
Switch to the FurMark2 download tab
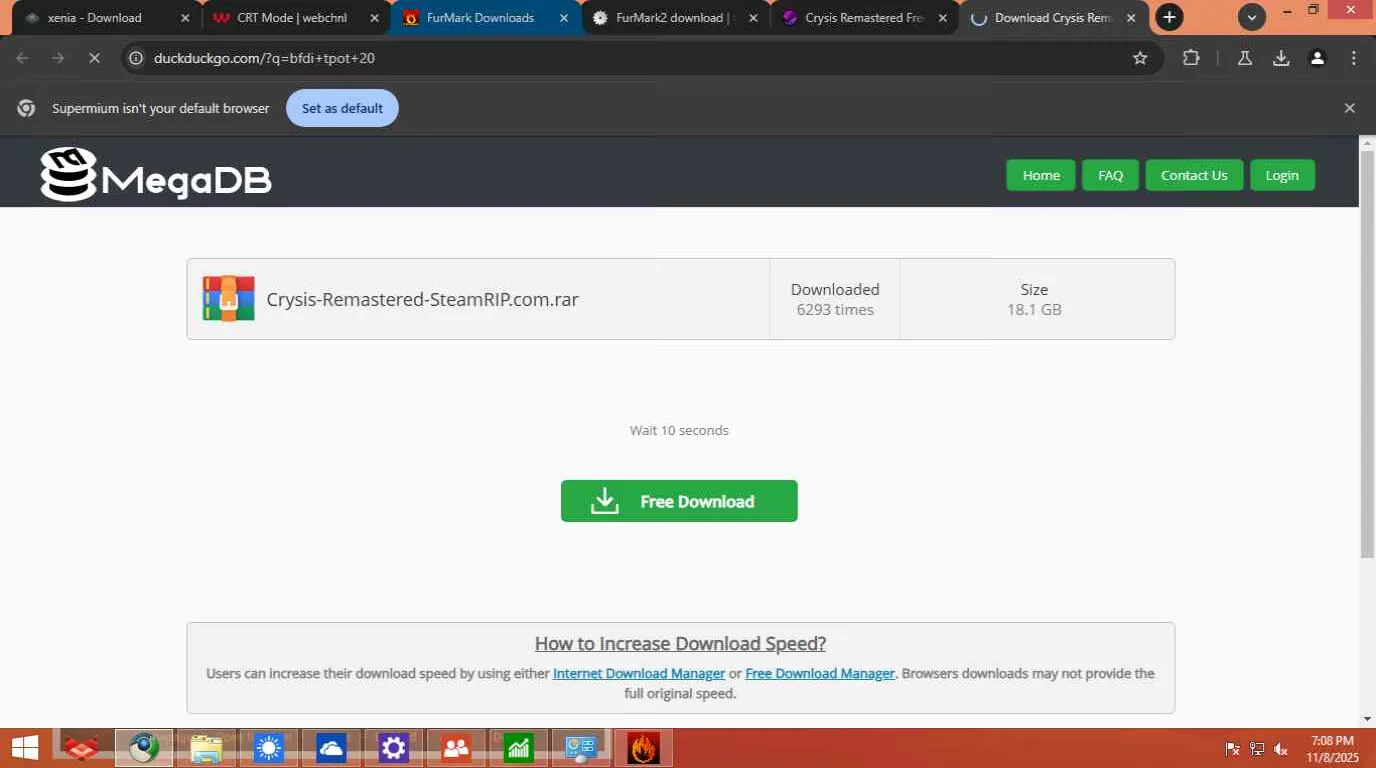point(675,18)
